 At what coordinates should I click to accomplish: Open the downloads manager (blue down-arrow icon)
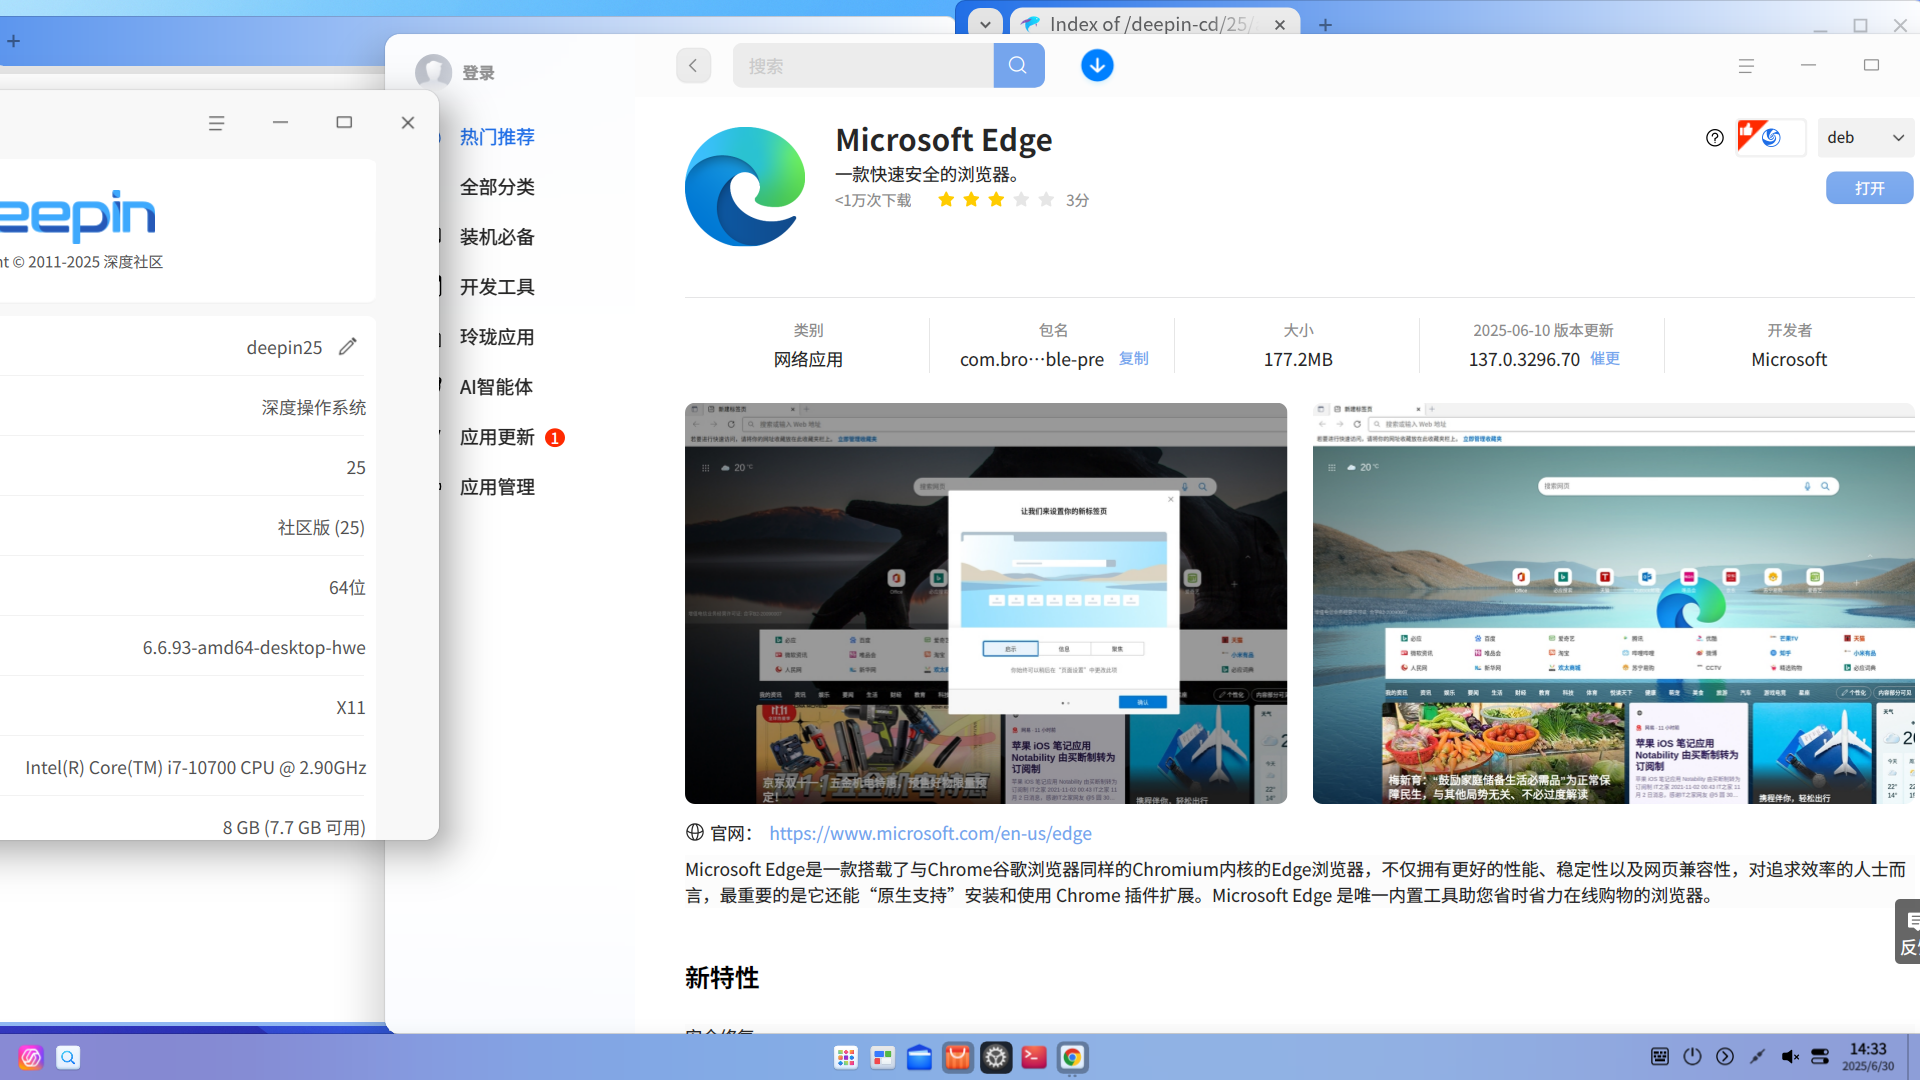(x=1097, y=66)
